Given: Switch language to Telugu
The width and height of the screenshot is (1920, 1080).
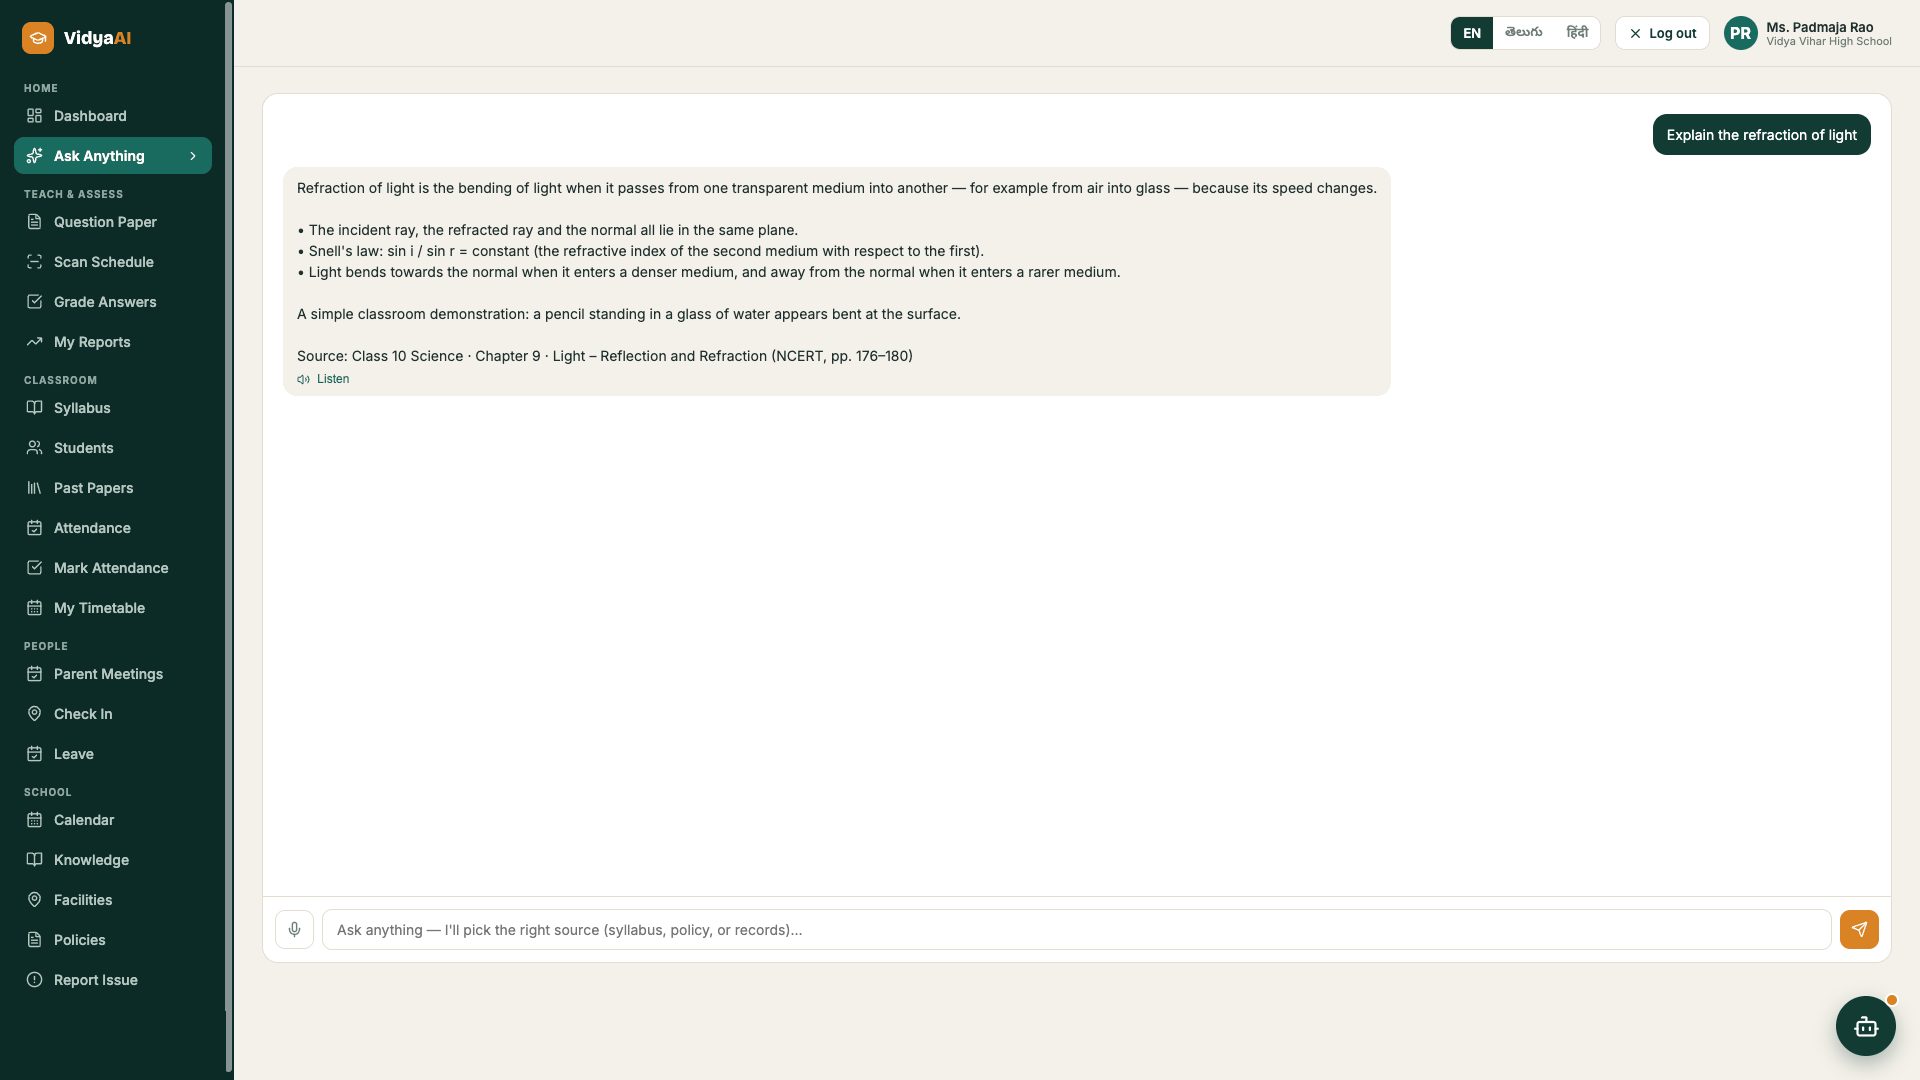Looking at the screenshot, I should pos(1523,33).
